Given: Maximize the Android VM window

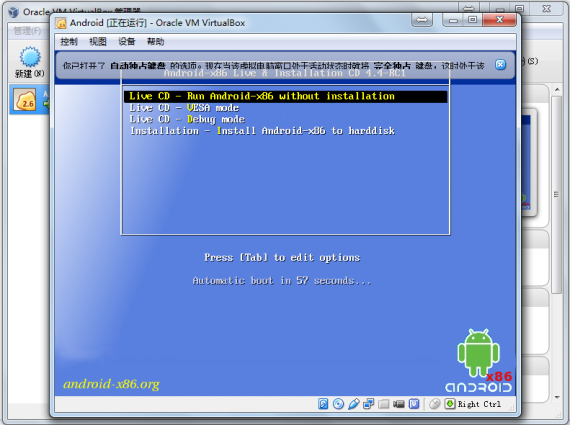Looking at the screenshot, I should click(473, 20).
